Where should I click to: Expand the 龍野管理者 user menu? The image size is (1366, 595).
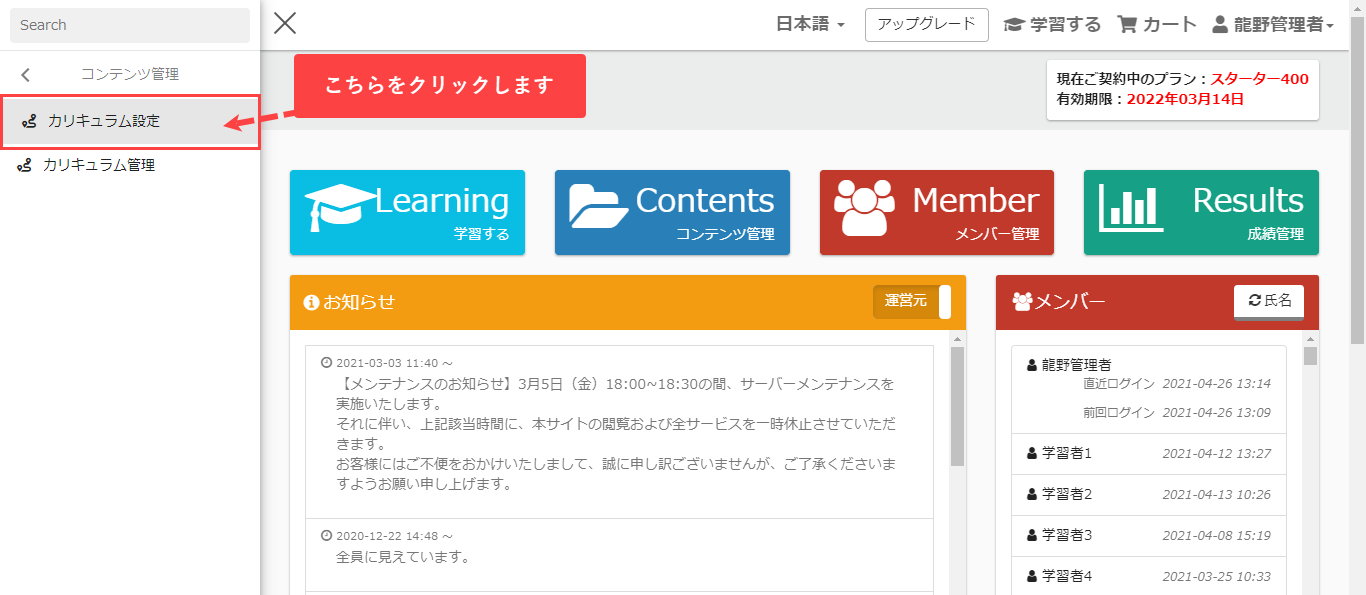pos(1273,25)
